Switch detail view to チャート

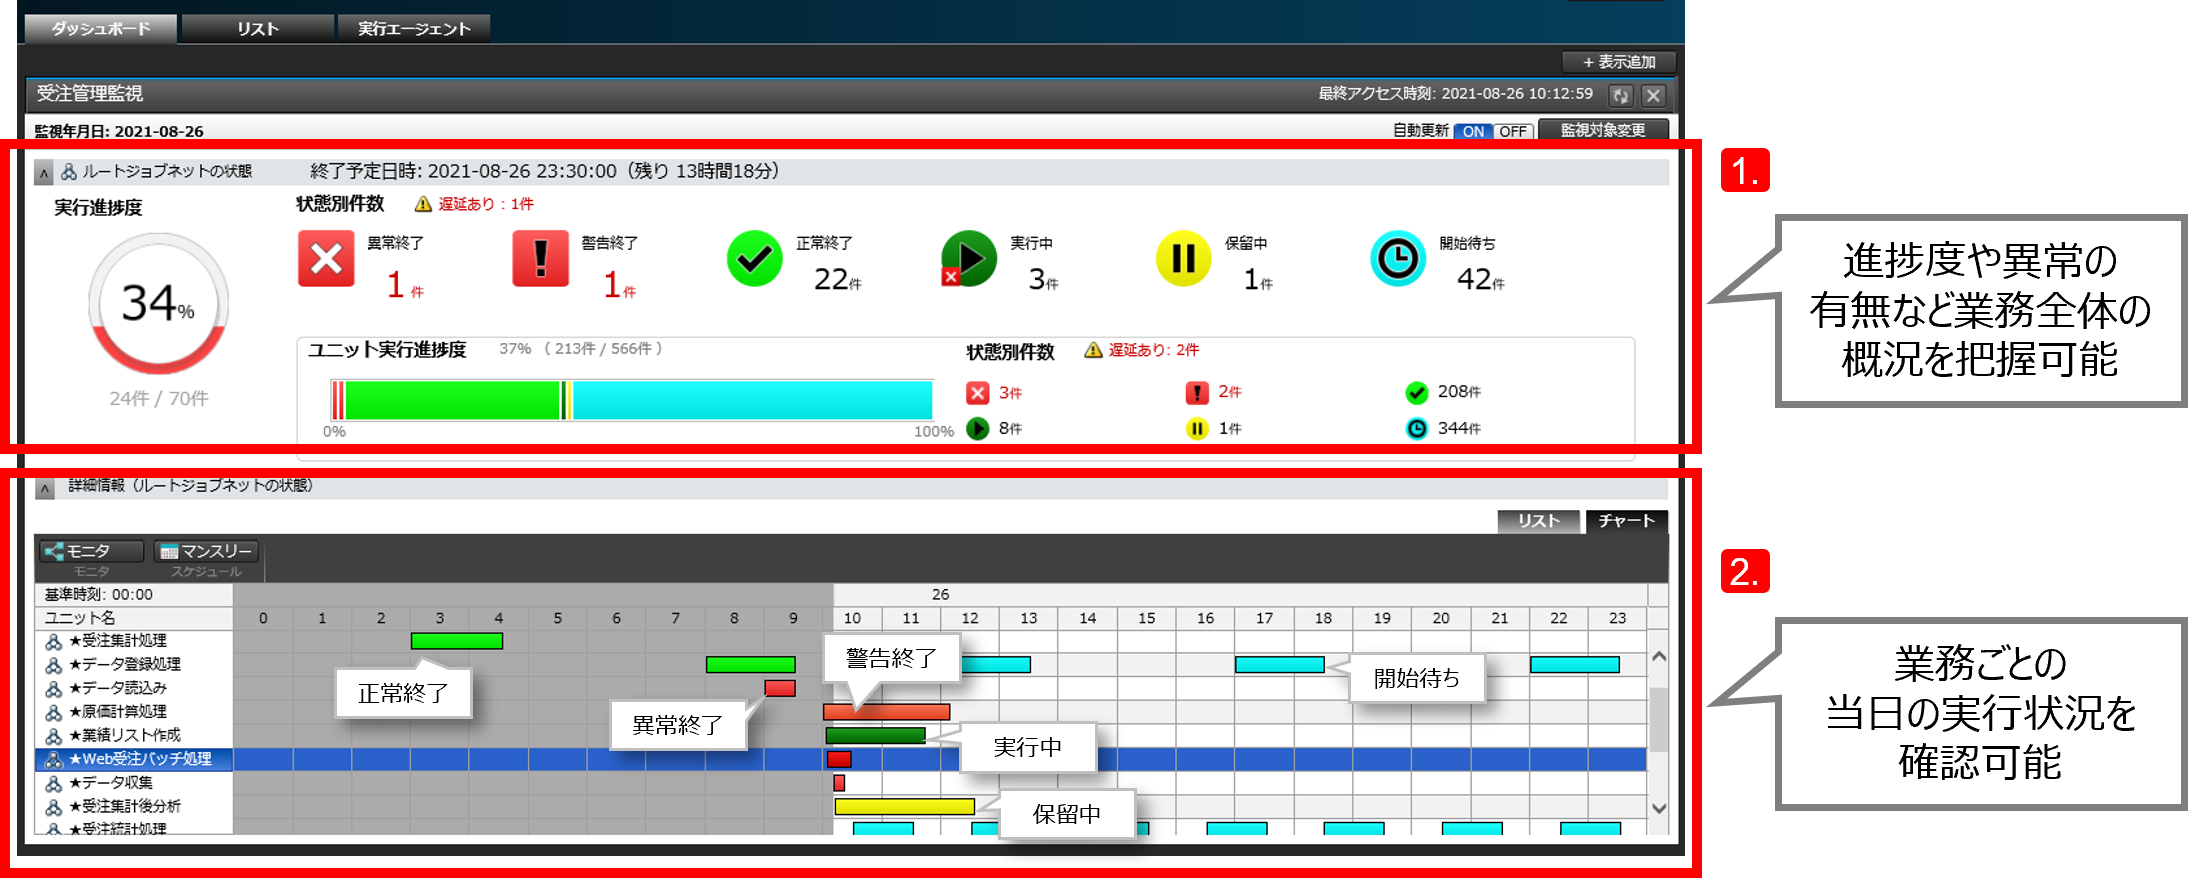[x=1626, y=521]
